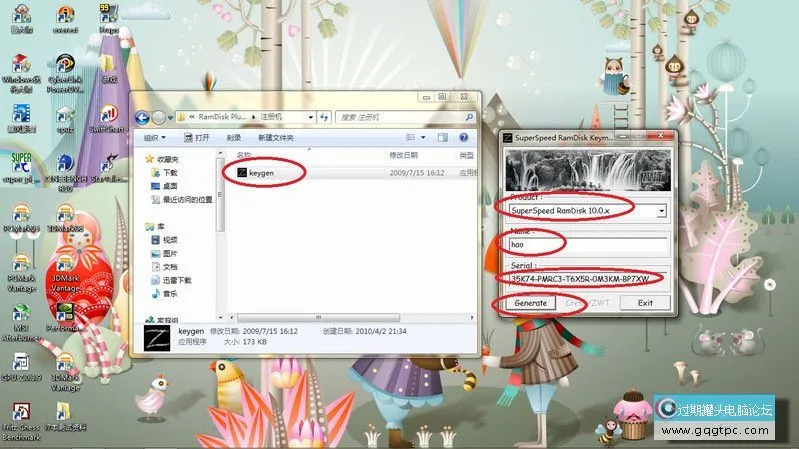Click the RamDisk Plu... breadcrumb in address bar

tap(222, 117)
